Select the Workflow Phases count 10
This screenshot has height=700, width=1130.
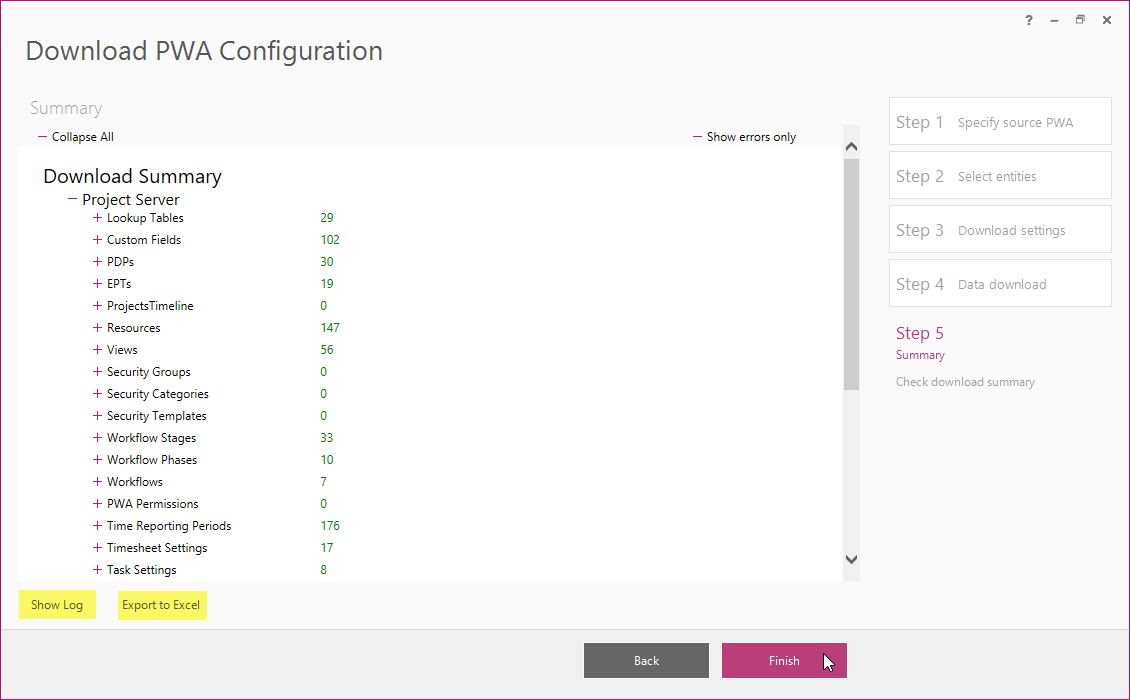click(x=327, y=459)
